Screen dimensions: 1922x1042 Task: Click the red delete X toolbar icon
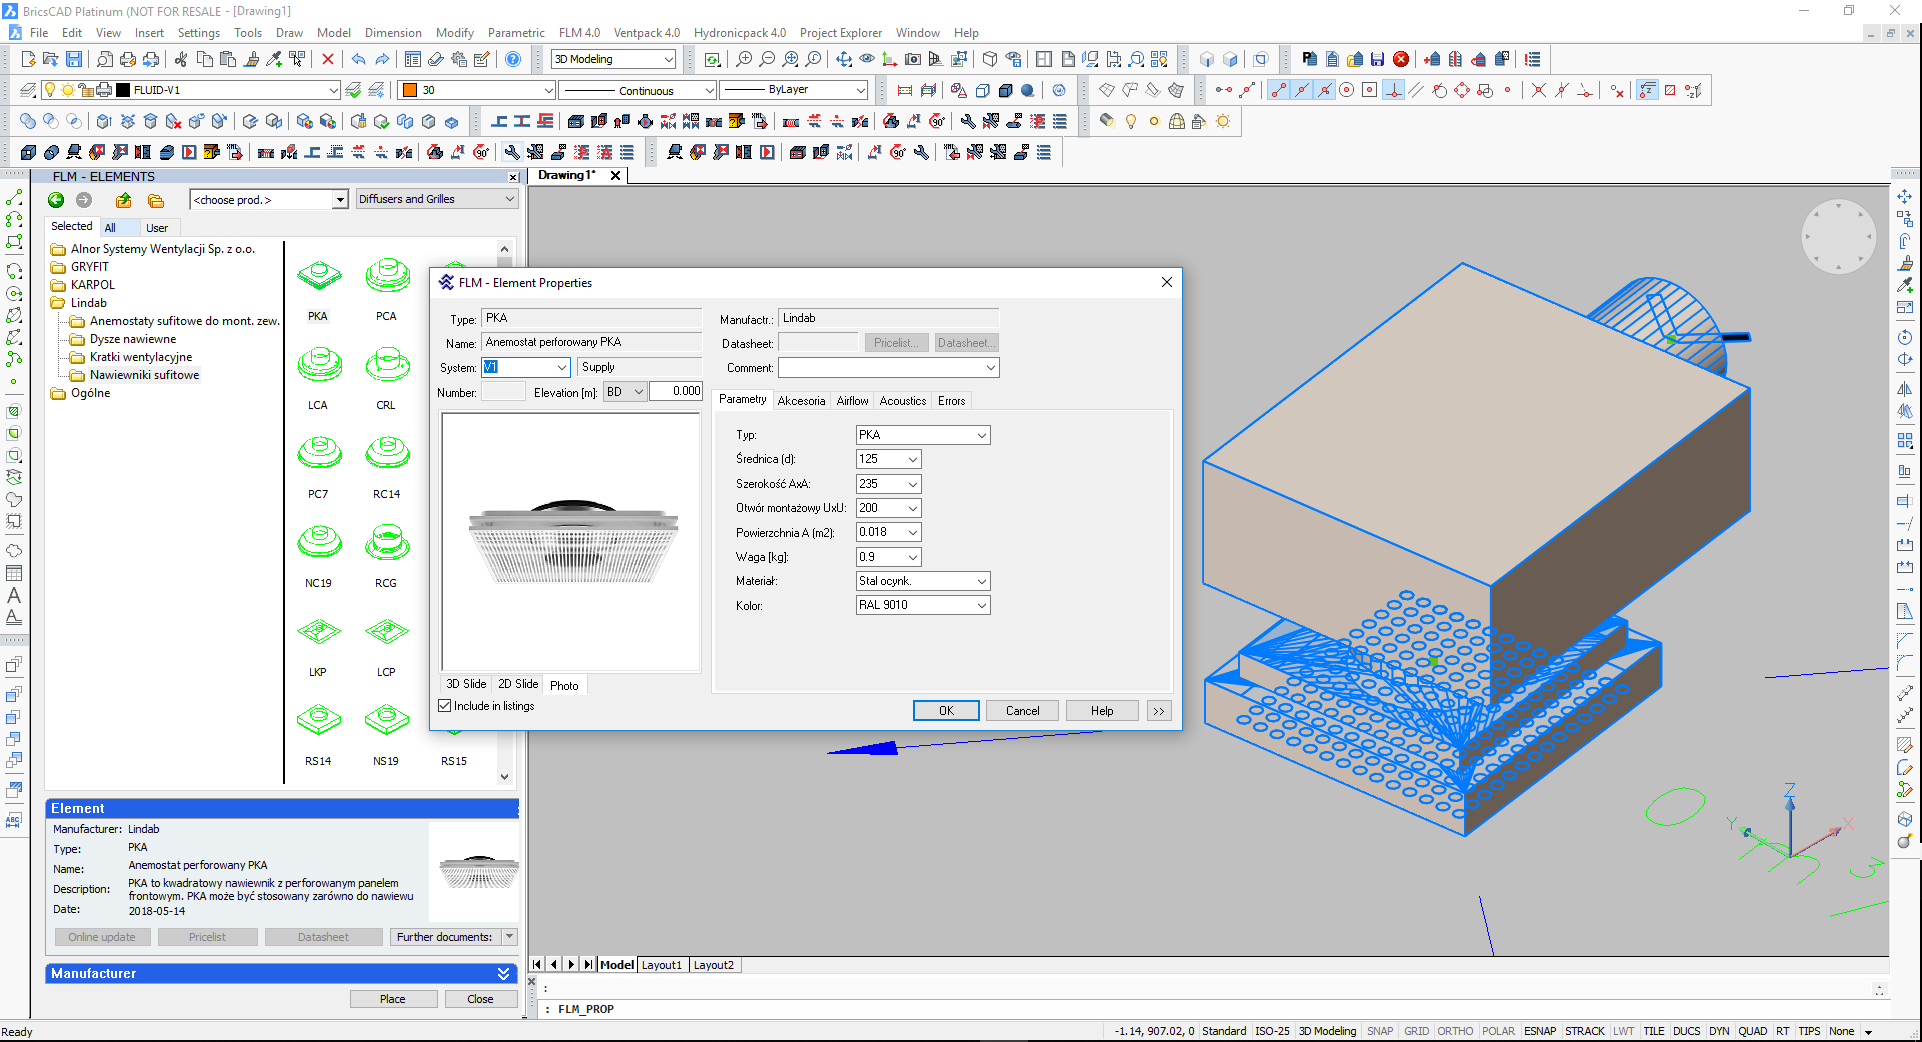(x=327, y=60)
